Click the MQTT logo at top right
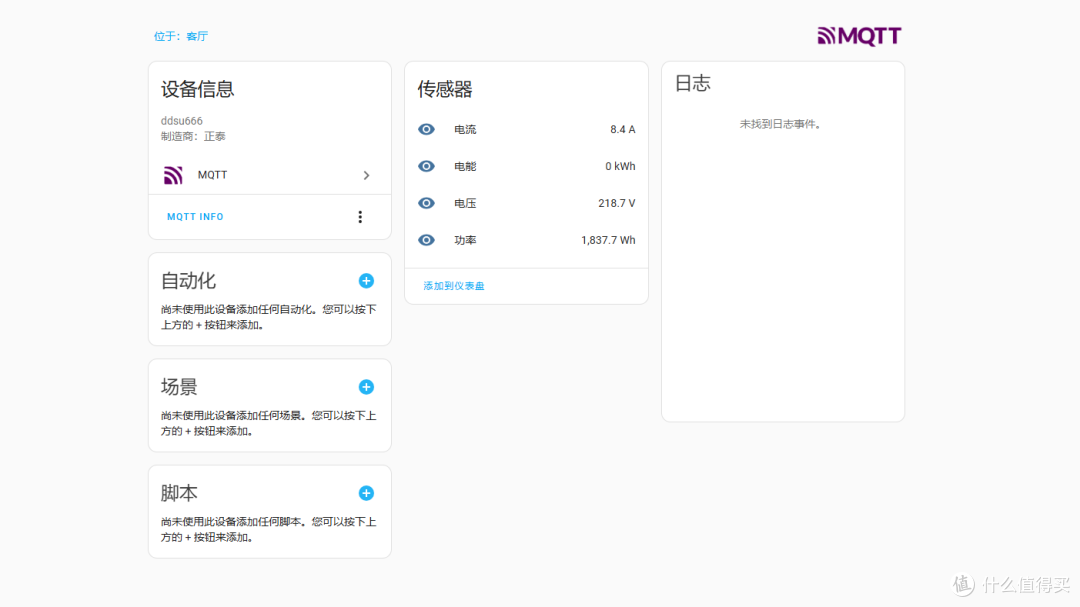 coord(859,36)
